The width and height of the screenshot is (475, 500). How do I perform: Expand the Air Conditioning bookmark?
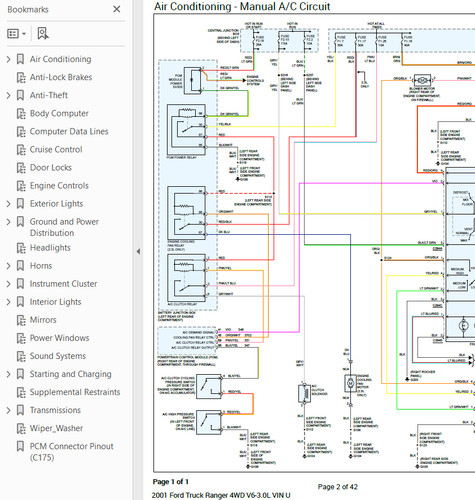click(9, 59)
